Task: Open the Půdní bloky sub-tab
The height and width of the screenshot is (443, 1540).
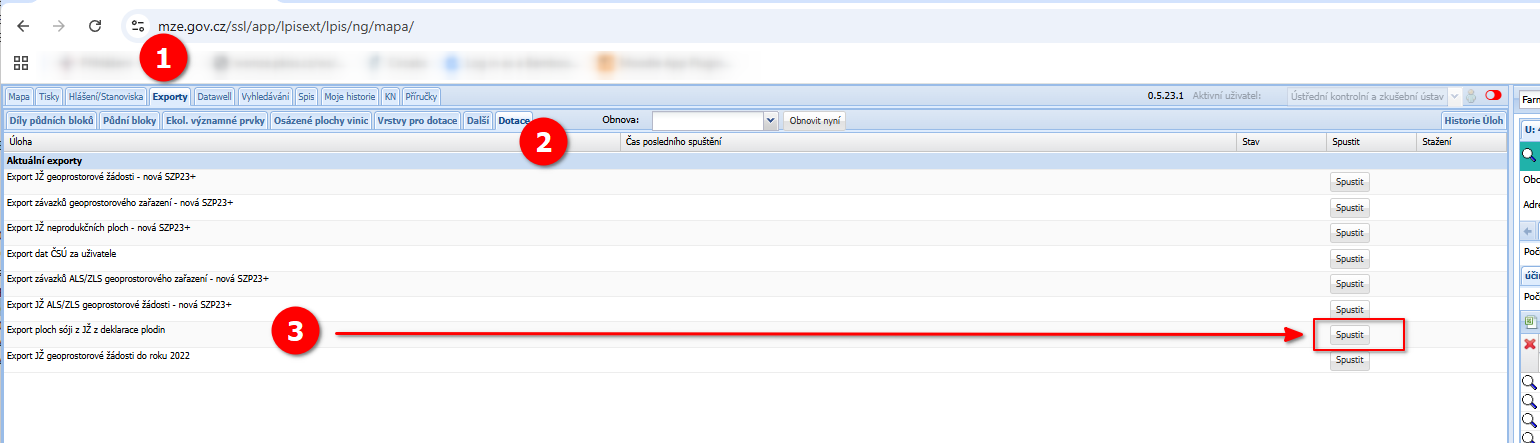Action: (x=129, y=120)
